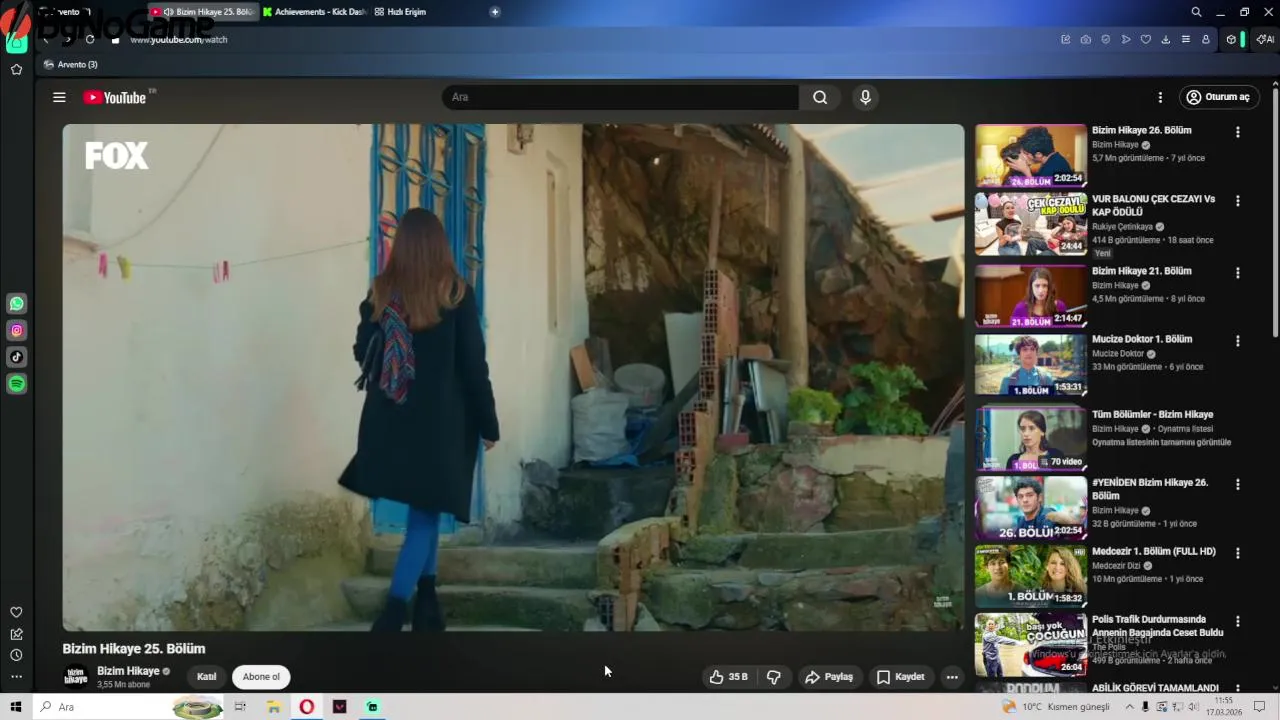The height and width of the screenshot is (720, 1280).
Task: Start voice search with microphone icon
Action: pyautogui.click(x=866, y=97)
